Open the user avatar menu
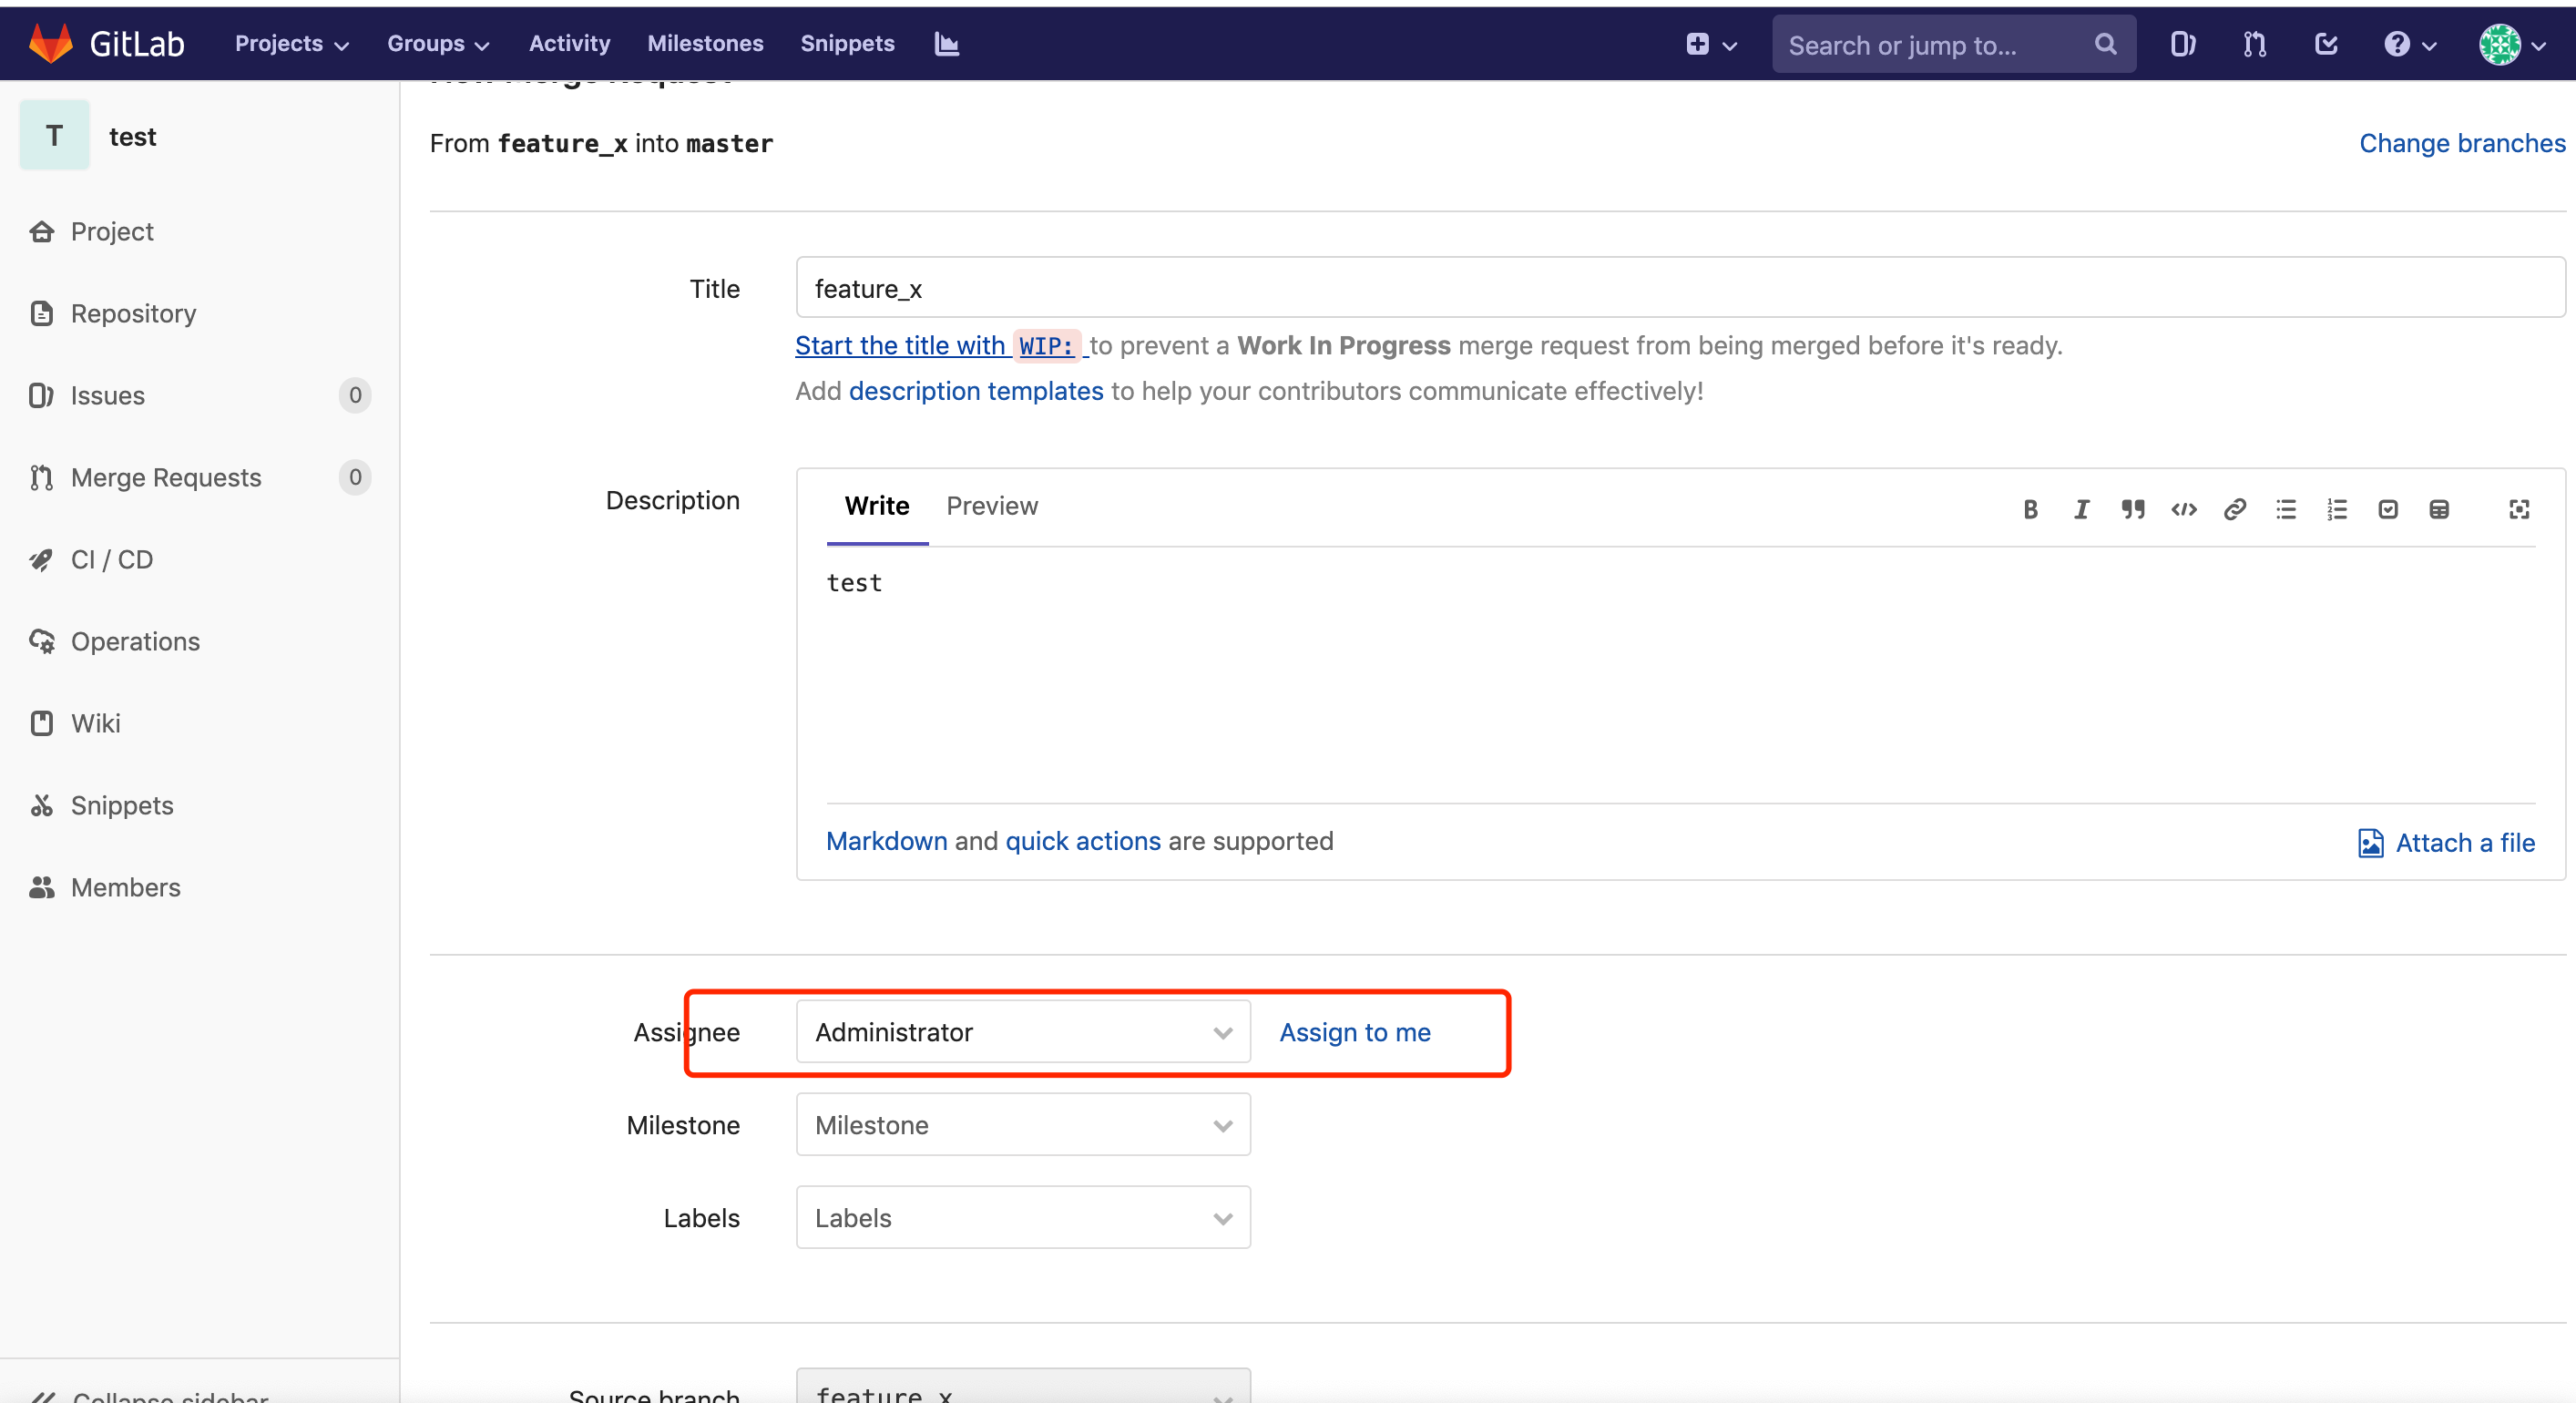The width and height of the screenshot is (2576, 1403). click(x=2511, y=44)
